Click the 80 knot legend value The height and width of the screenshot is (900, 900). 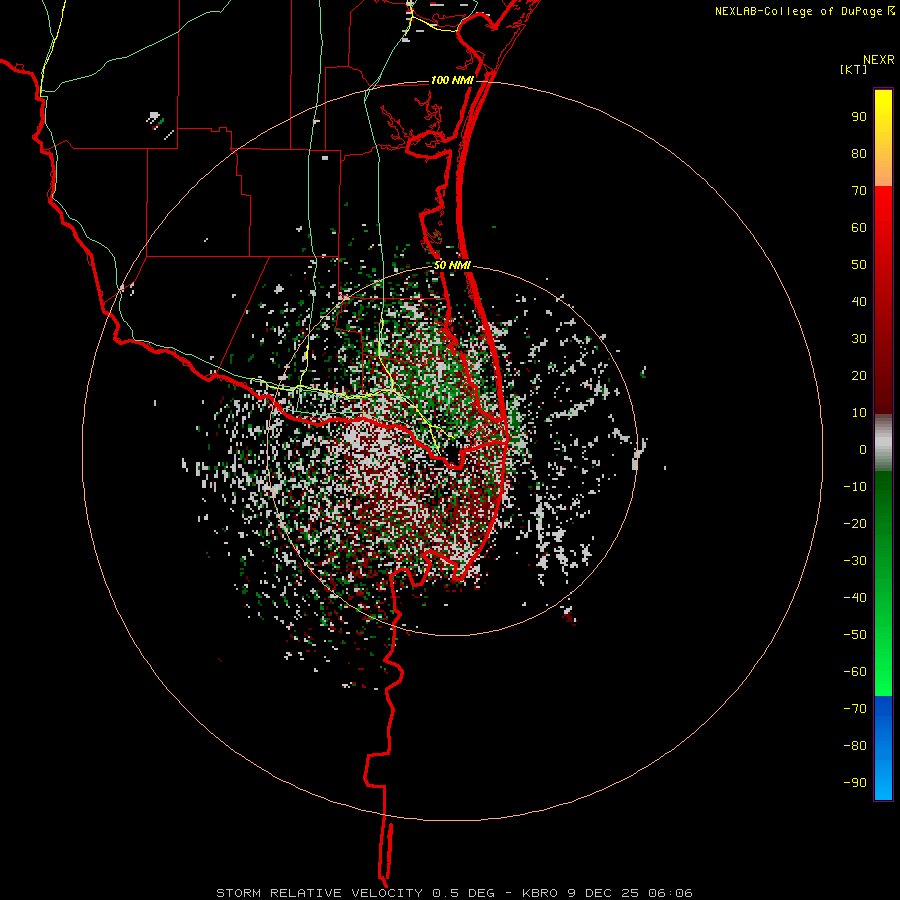click(859, 154)
